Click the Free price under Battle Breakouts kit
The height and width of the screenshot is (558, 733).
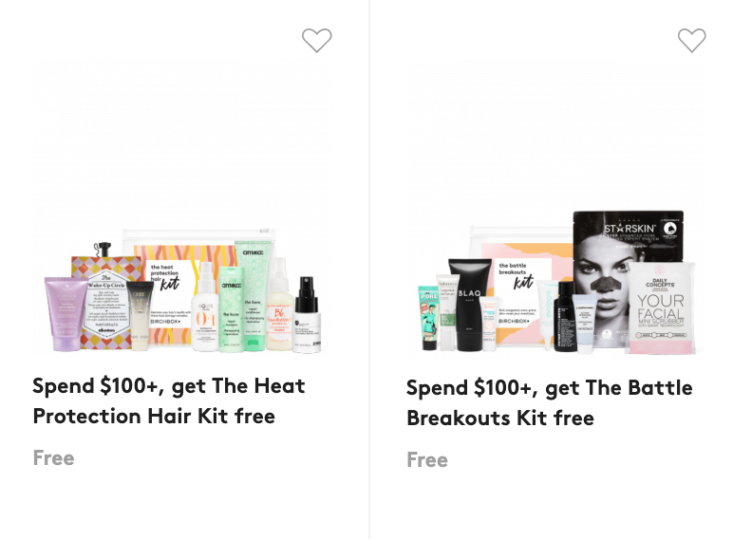(x=427, y=460)
